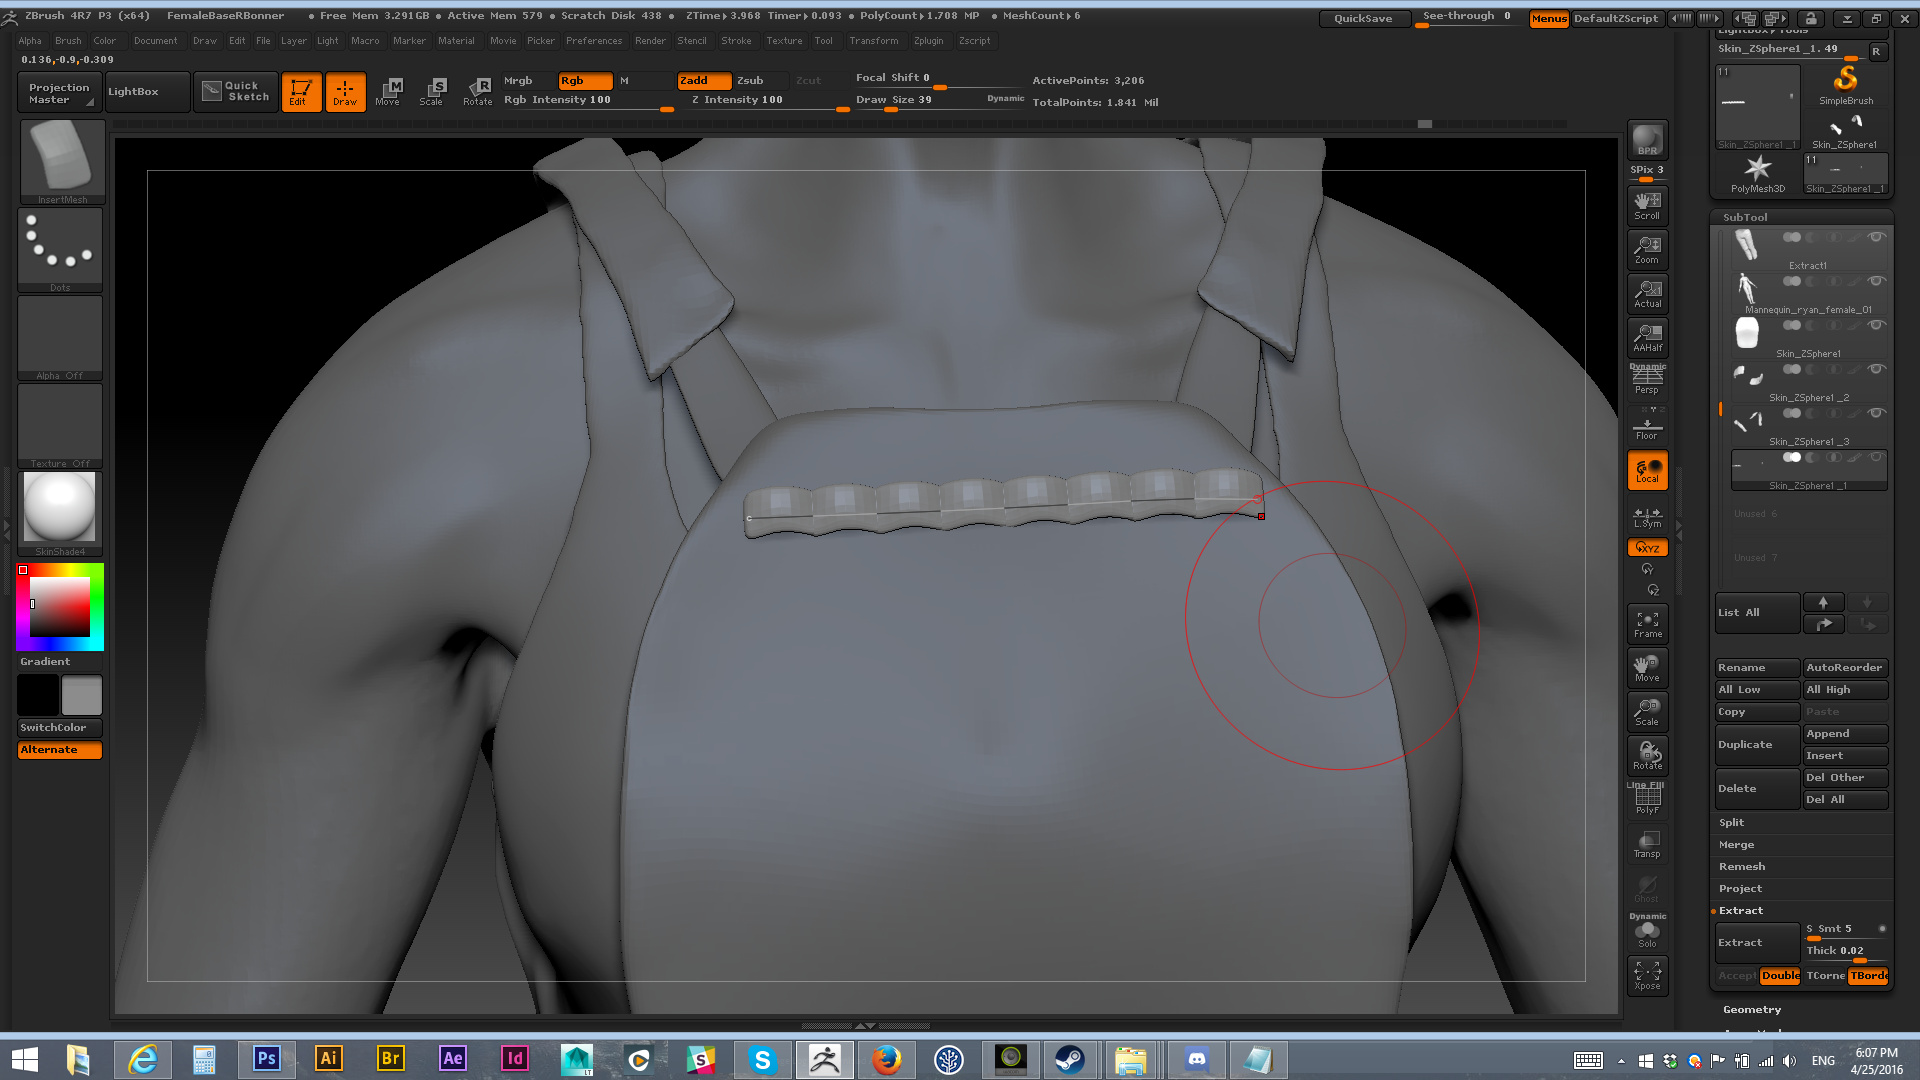Click the black secondary color swatch
Screen dimensions: 1920x1080
(38, 695)
